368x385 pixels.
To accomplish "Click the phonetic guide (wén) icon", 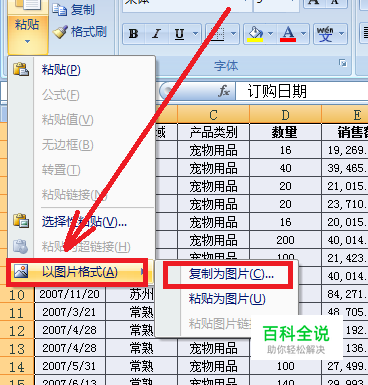I will click(x=325, y=34).
